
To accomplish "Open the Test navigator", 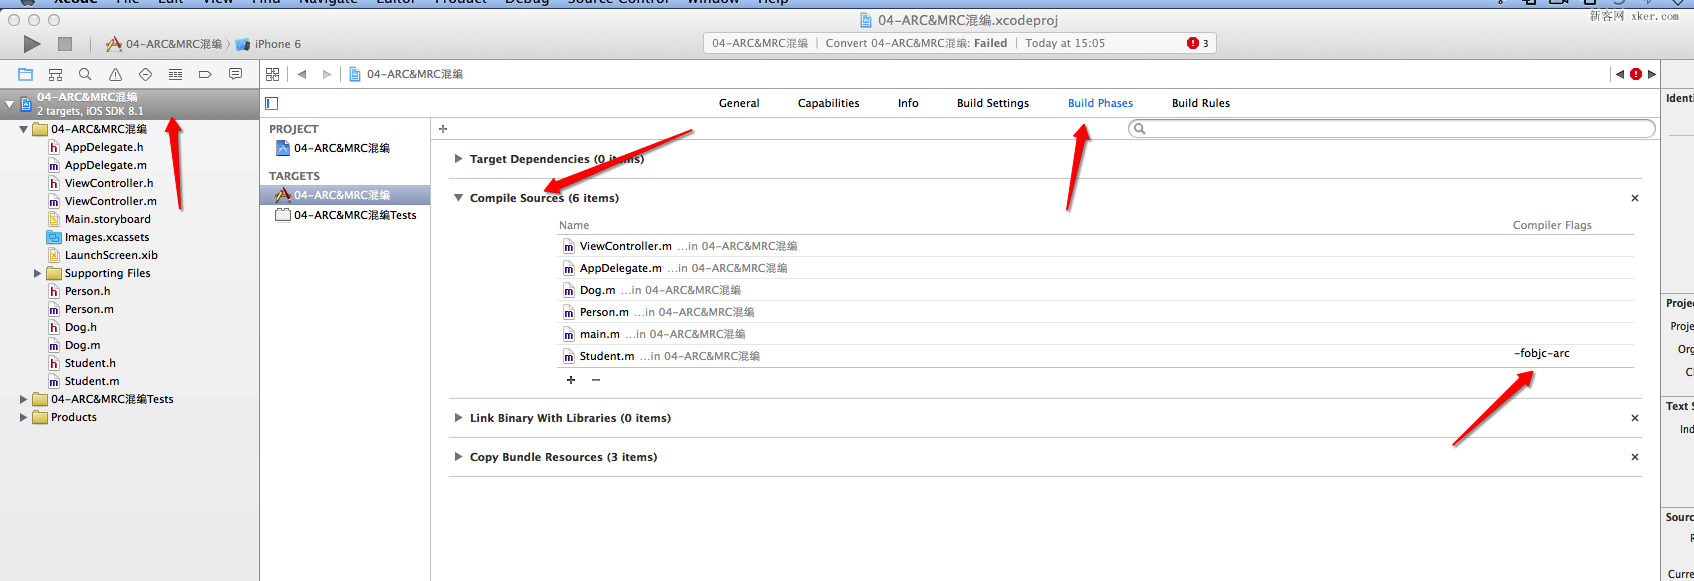I will (x=145, y=74).
